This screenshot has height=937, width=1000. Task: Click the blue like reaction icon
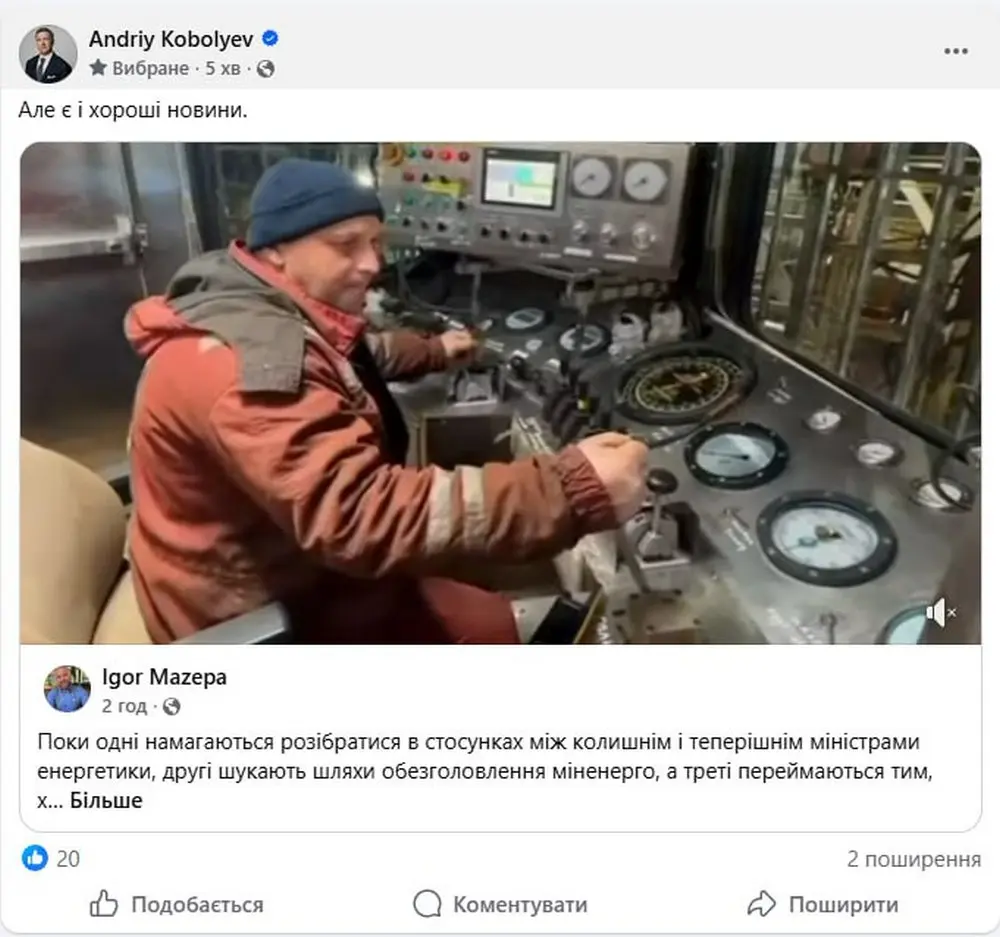[x=34, y=858]
